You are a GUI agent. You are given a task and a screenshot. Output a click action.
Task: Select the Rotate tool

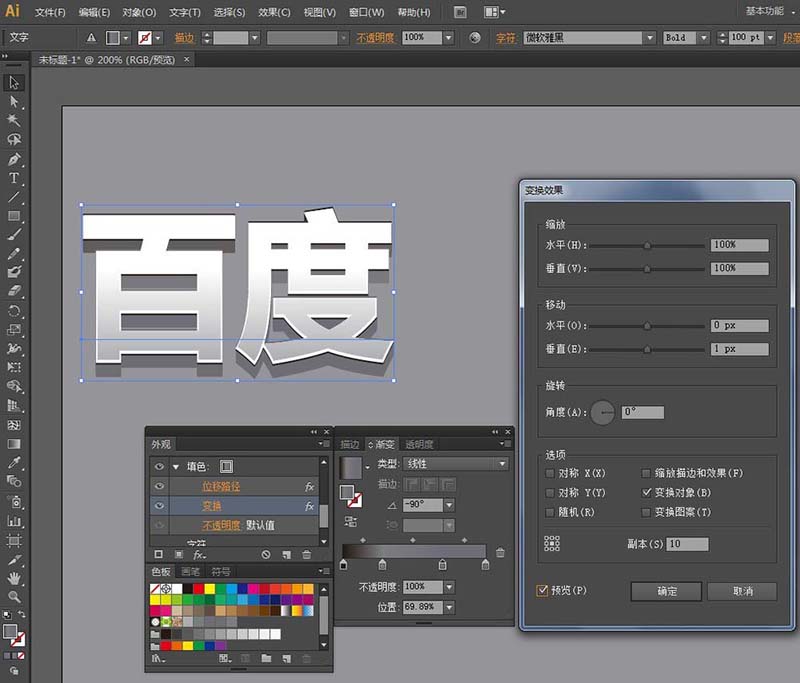[x=14, y=311]
